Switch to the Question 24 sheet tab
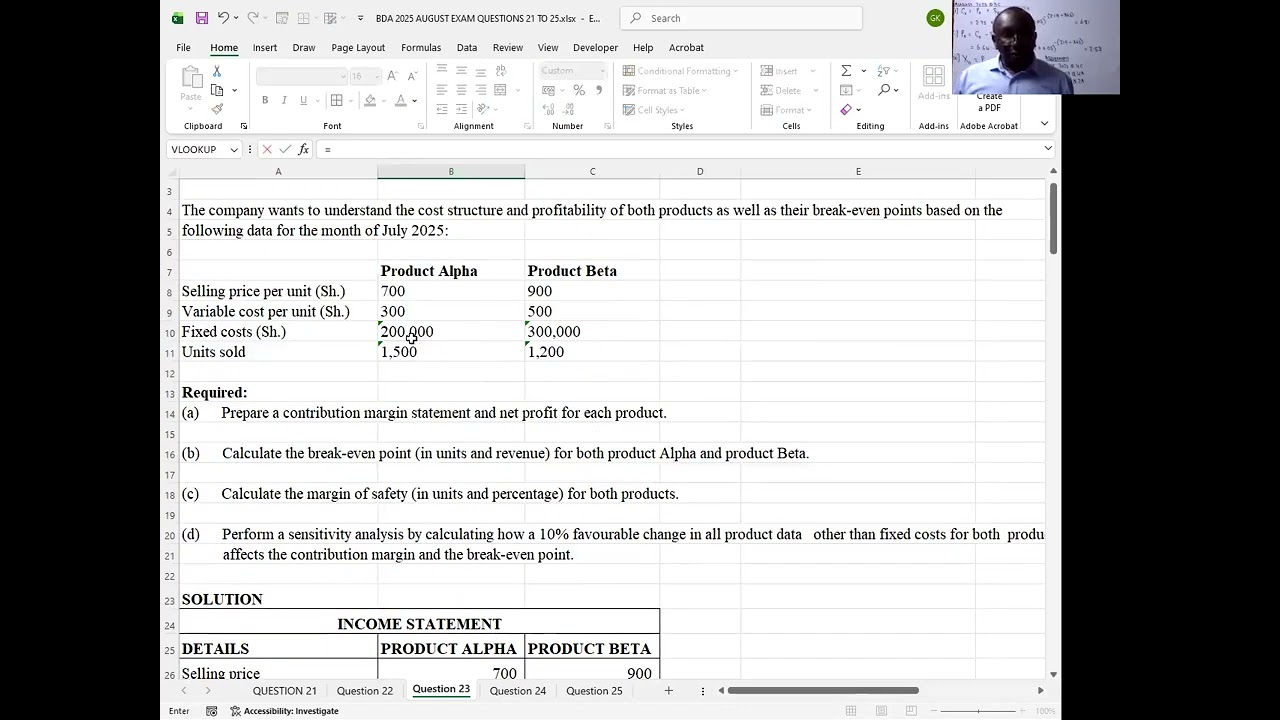The height and width of the screenshot is (720, 1280). (518, 691)
